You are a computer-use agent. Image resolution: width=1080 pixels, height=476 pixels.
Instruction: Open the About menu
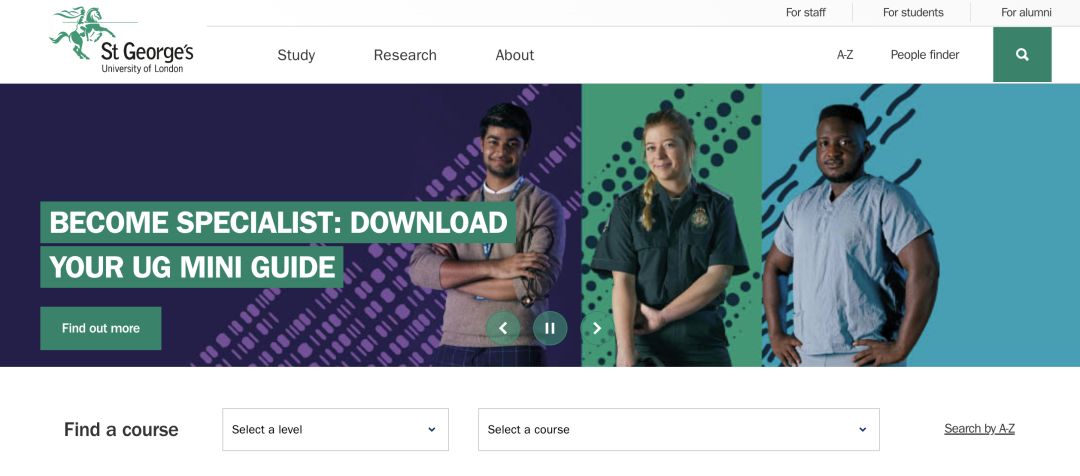point(515,55)
